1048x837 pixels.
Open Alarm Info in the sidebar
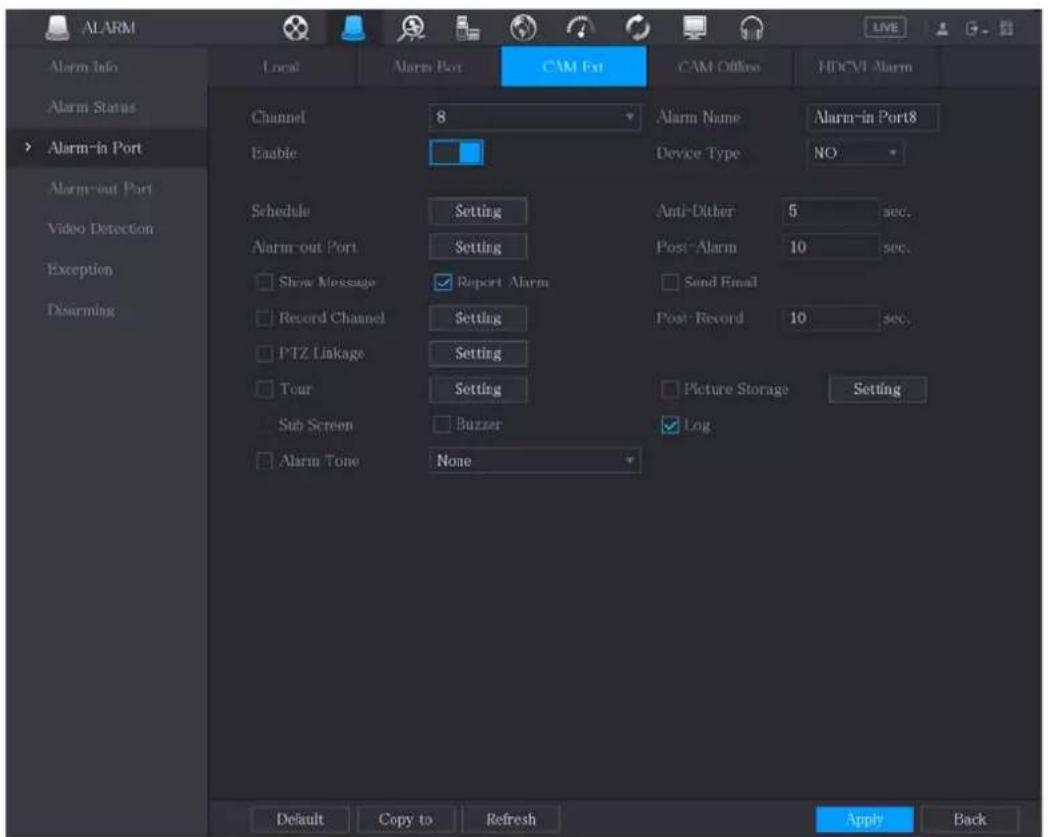[83, 67]
